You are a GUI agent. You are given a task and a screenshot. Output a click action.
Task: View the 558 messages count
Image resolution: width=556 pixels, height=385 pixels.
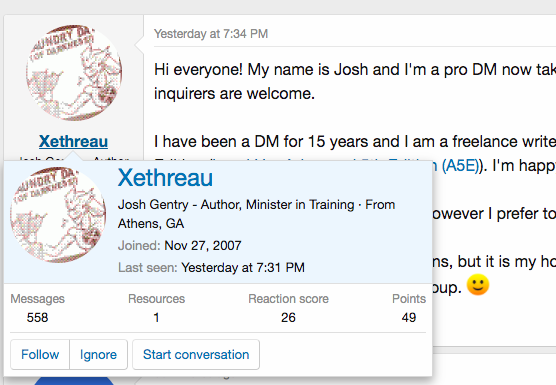tap(37, 317)
